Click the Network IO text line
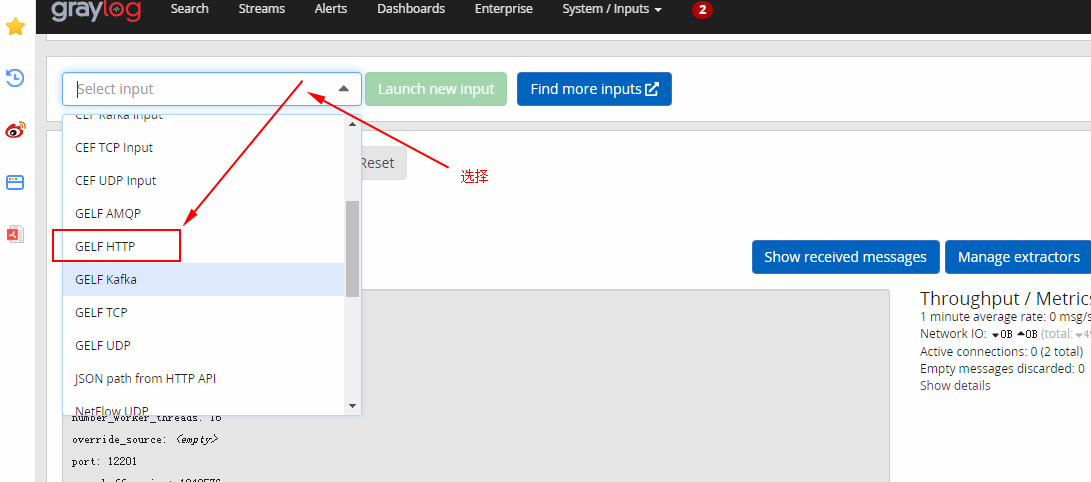1091x482 pixels. [1005, 334]
